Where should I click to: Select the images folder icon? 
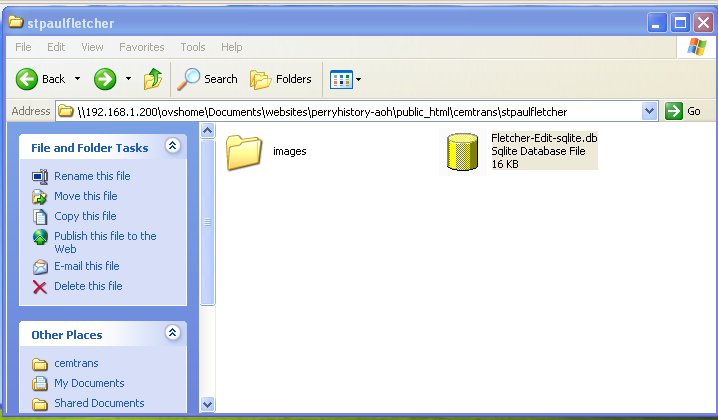tap(244, 152)
